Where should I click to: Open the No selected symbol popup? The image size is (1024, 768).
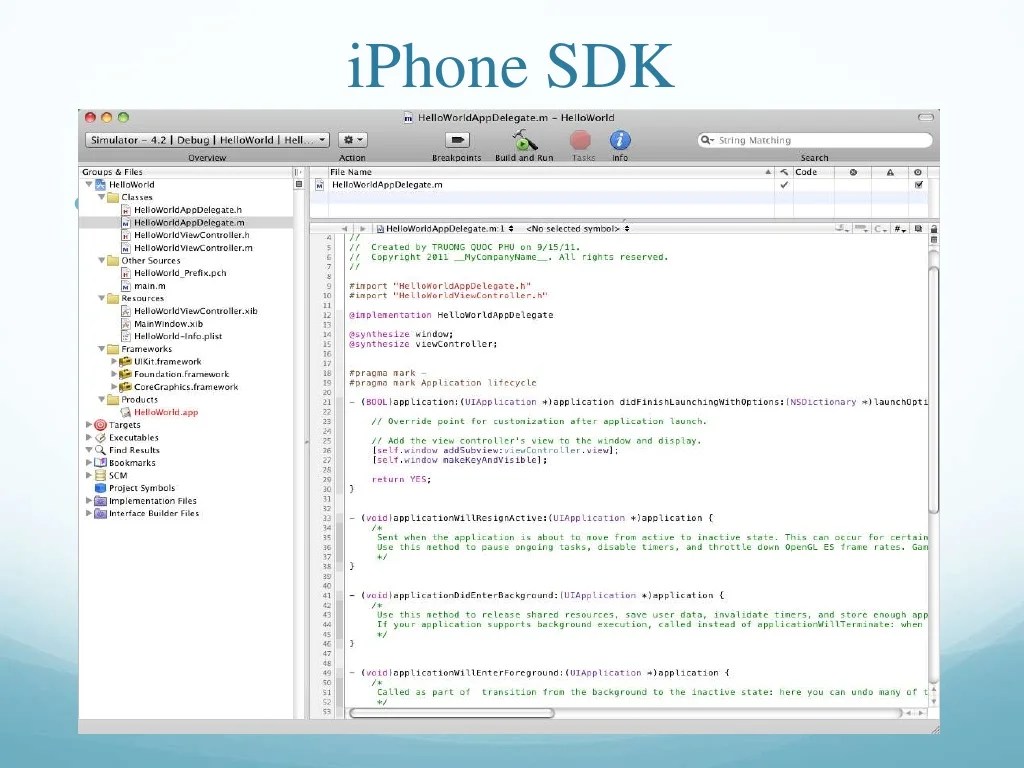tap(578, 229)
